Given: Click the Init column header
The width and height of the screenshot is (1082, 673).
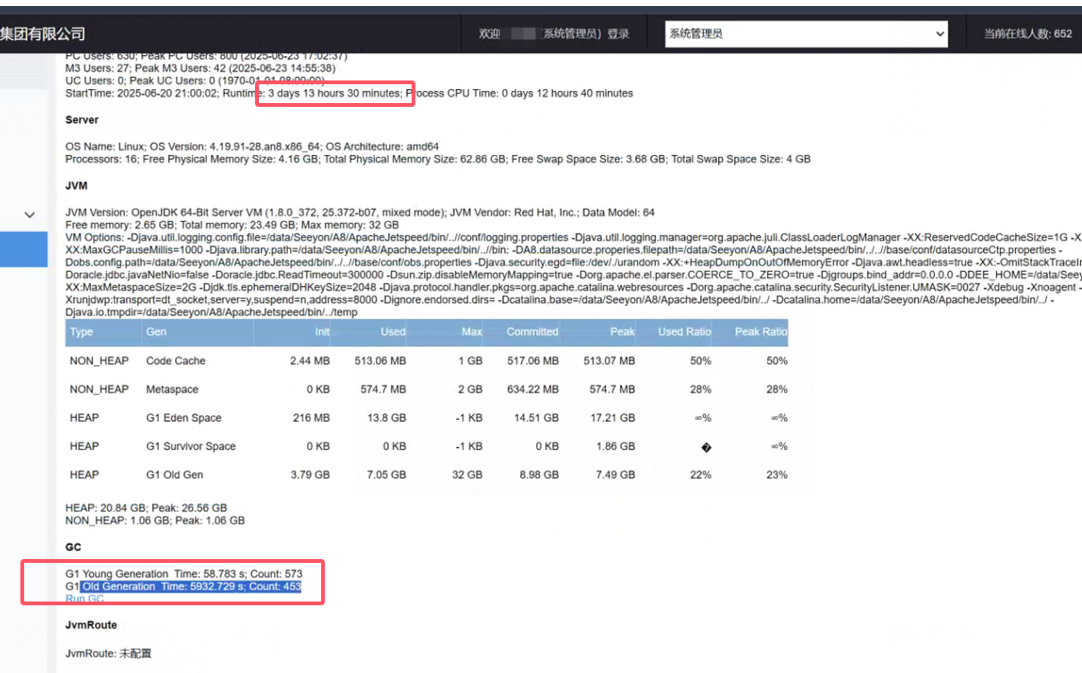Looking at the screenshot, I should tap(322, 332).
